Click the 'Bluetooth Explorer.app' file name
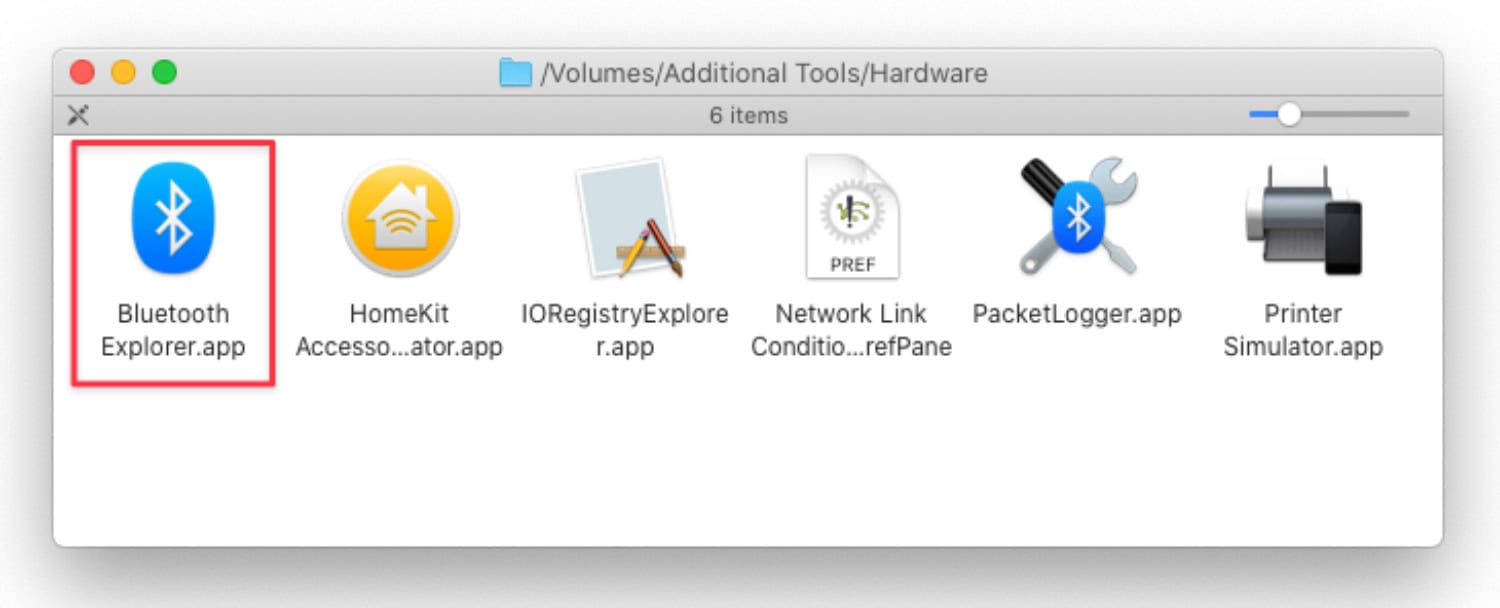The height and width of the screenshot is (608, 1500). [173, 330]
